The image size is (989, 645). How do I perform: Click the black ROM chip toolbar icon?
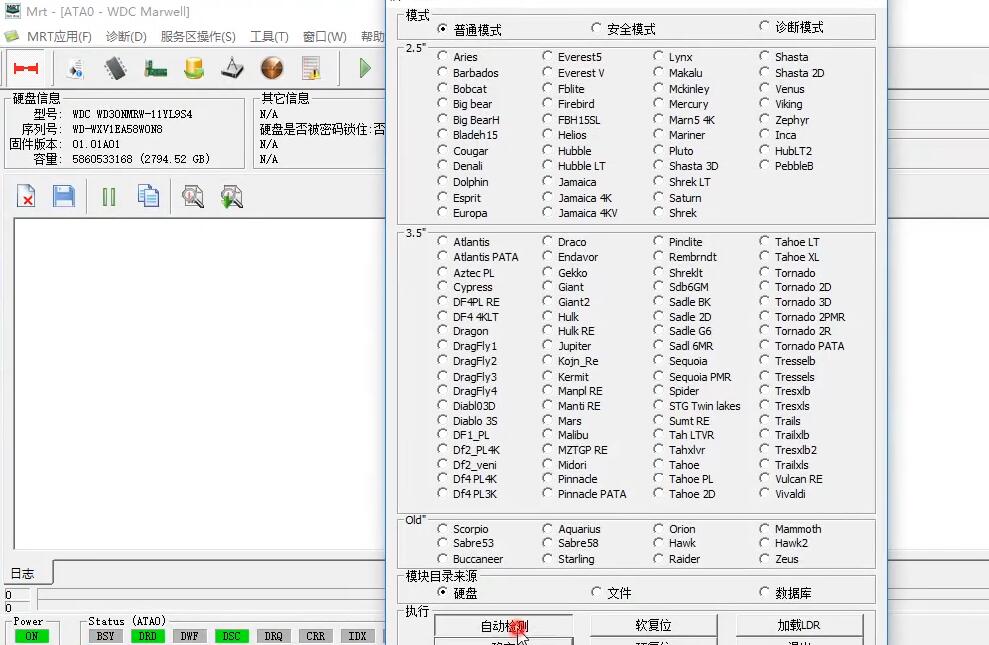click(115, 68)
